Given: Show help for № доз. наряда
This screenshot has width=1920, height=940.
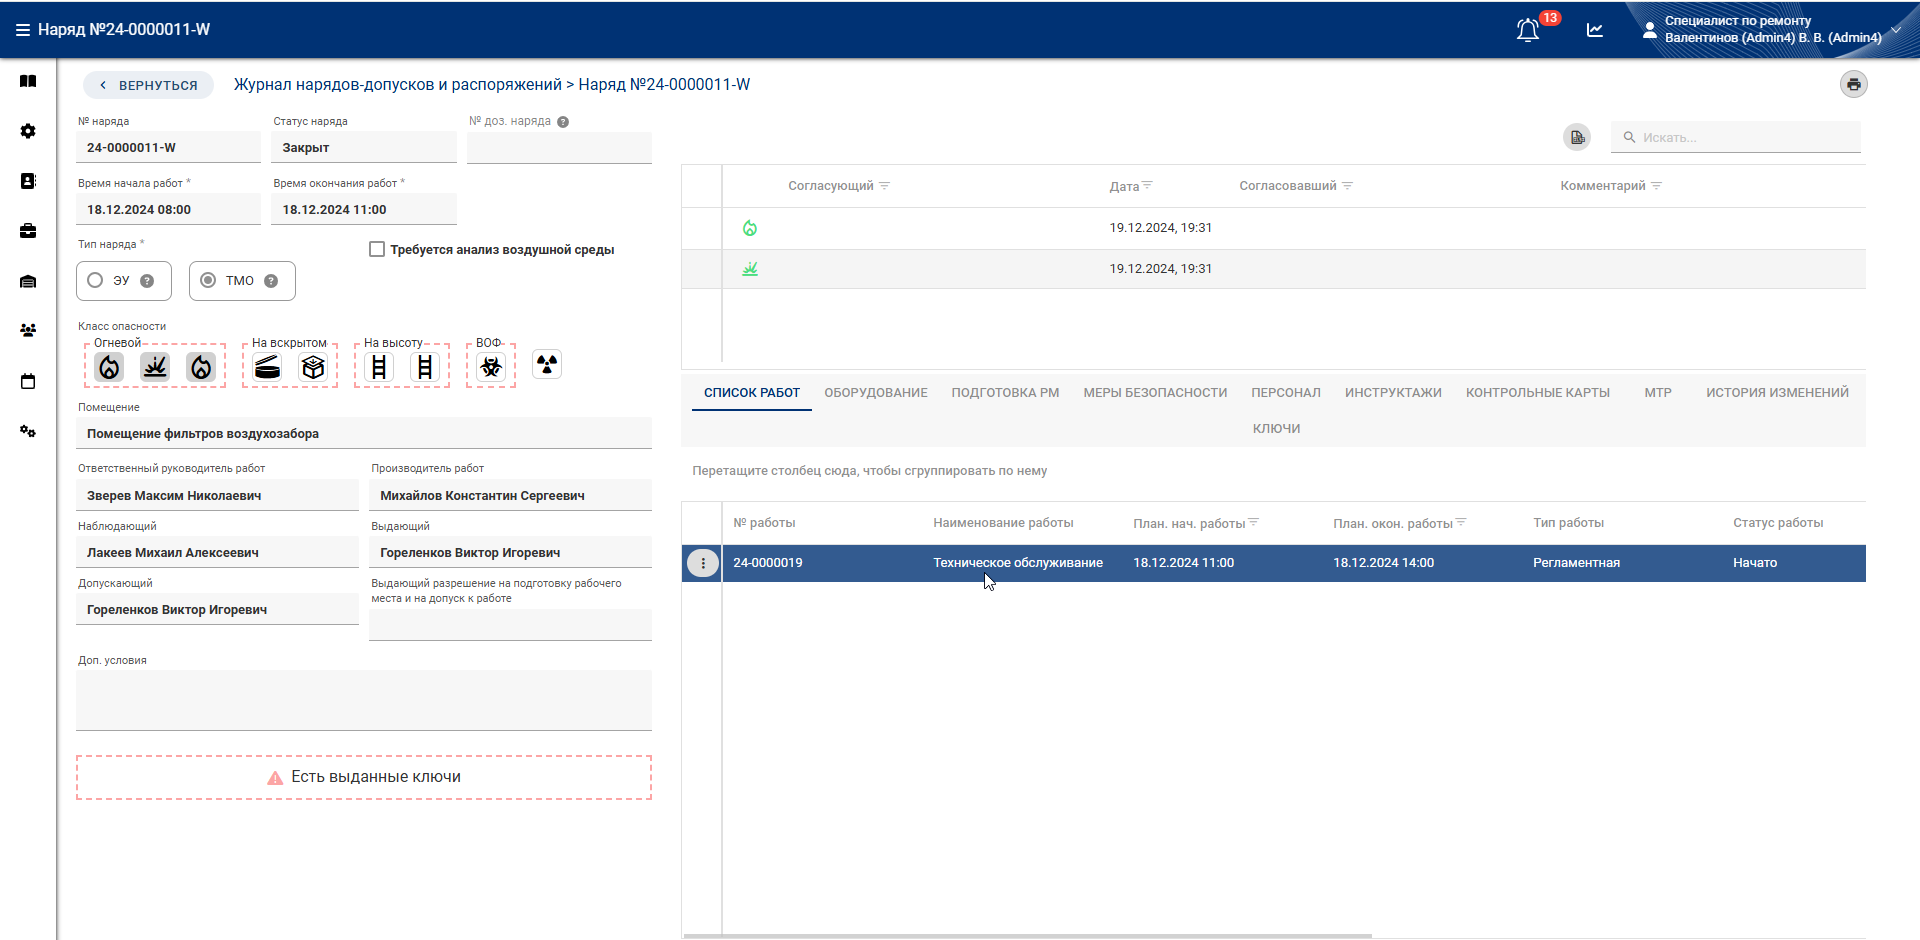Looking at the screenshot, I should click(x=563, y=122).
